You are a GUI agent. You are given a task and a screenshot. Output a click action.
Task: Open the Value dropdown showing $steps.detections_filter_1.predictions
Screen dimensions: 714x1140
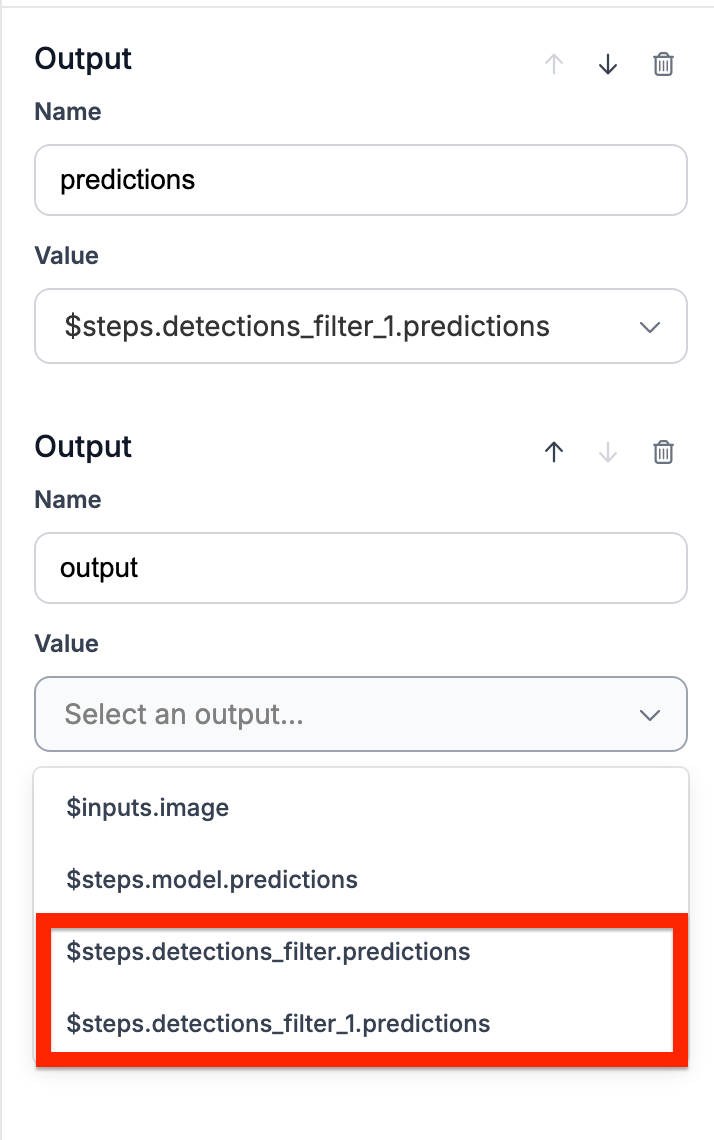point(360,326)
